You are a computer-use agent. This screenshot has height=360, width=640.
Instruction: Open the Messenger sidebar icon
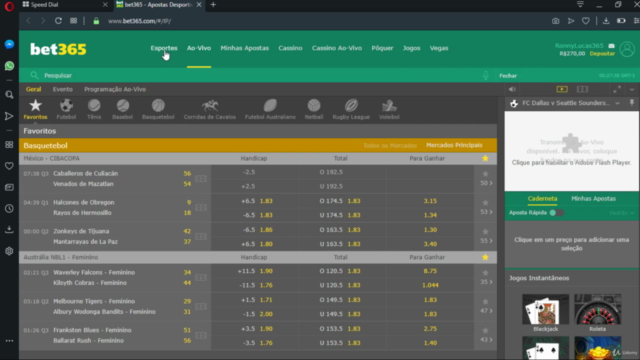[x=9, y=44]
